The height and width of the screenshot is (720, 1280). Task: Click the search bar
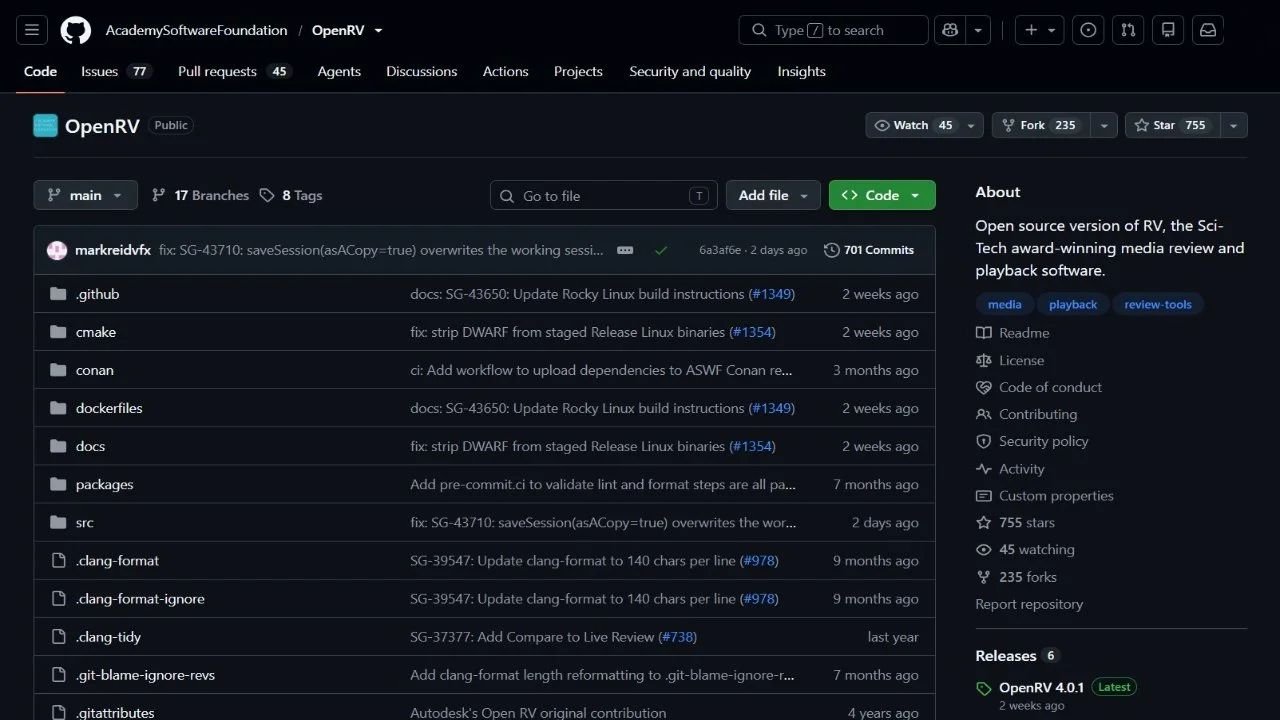pos(833,30)
